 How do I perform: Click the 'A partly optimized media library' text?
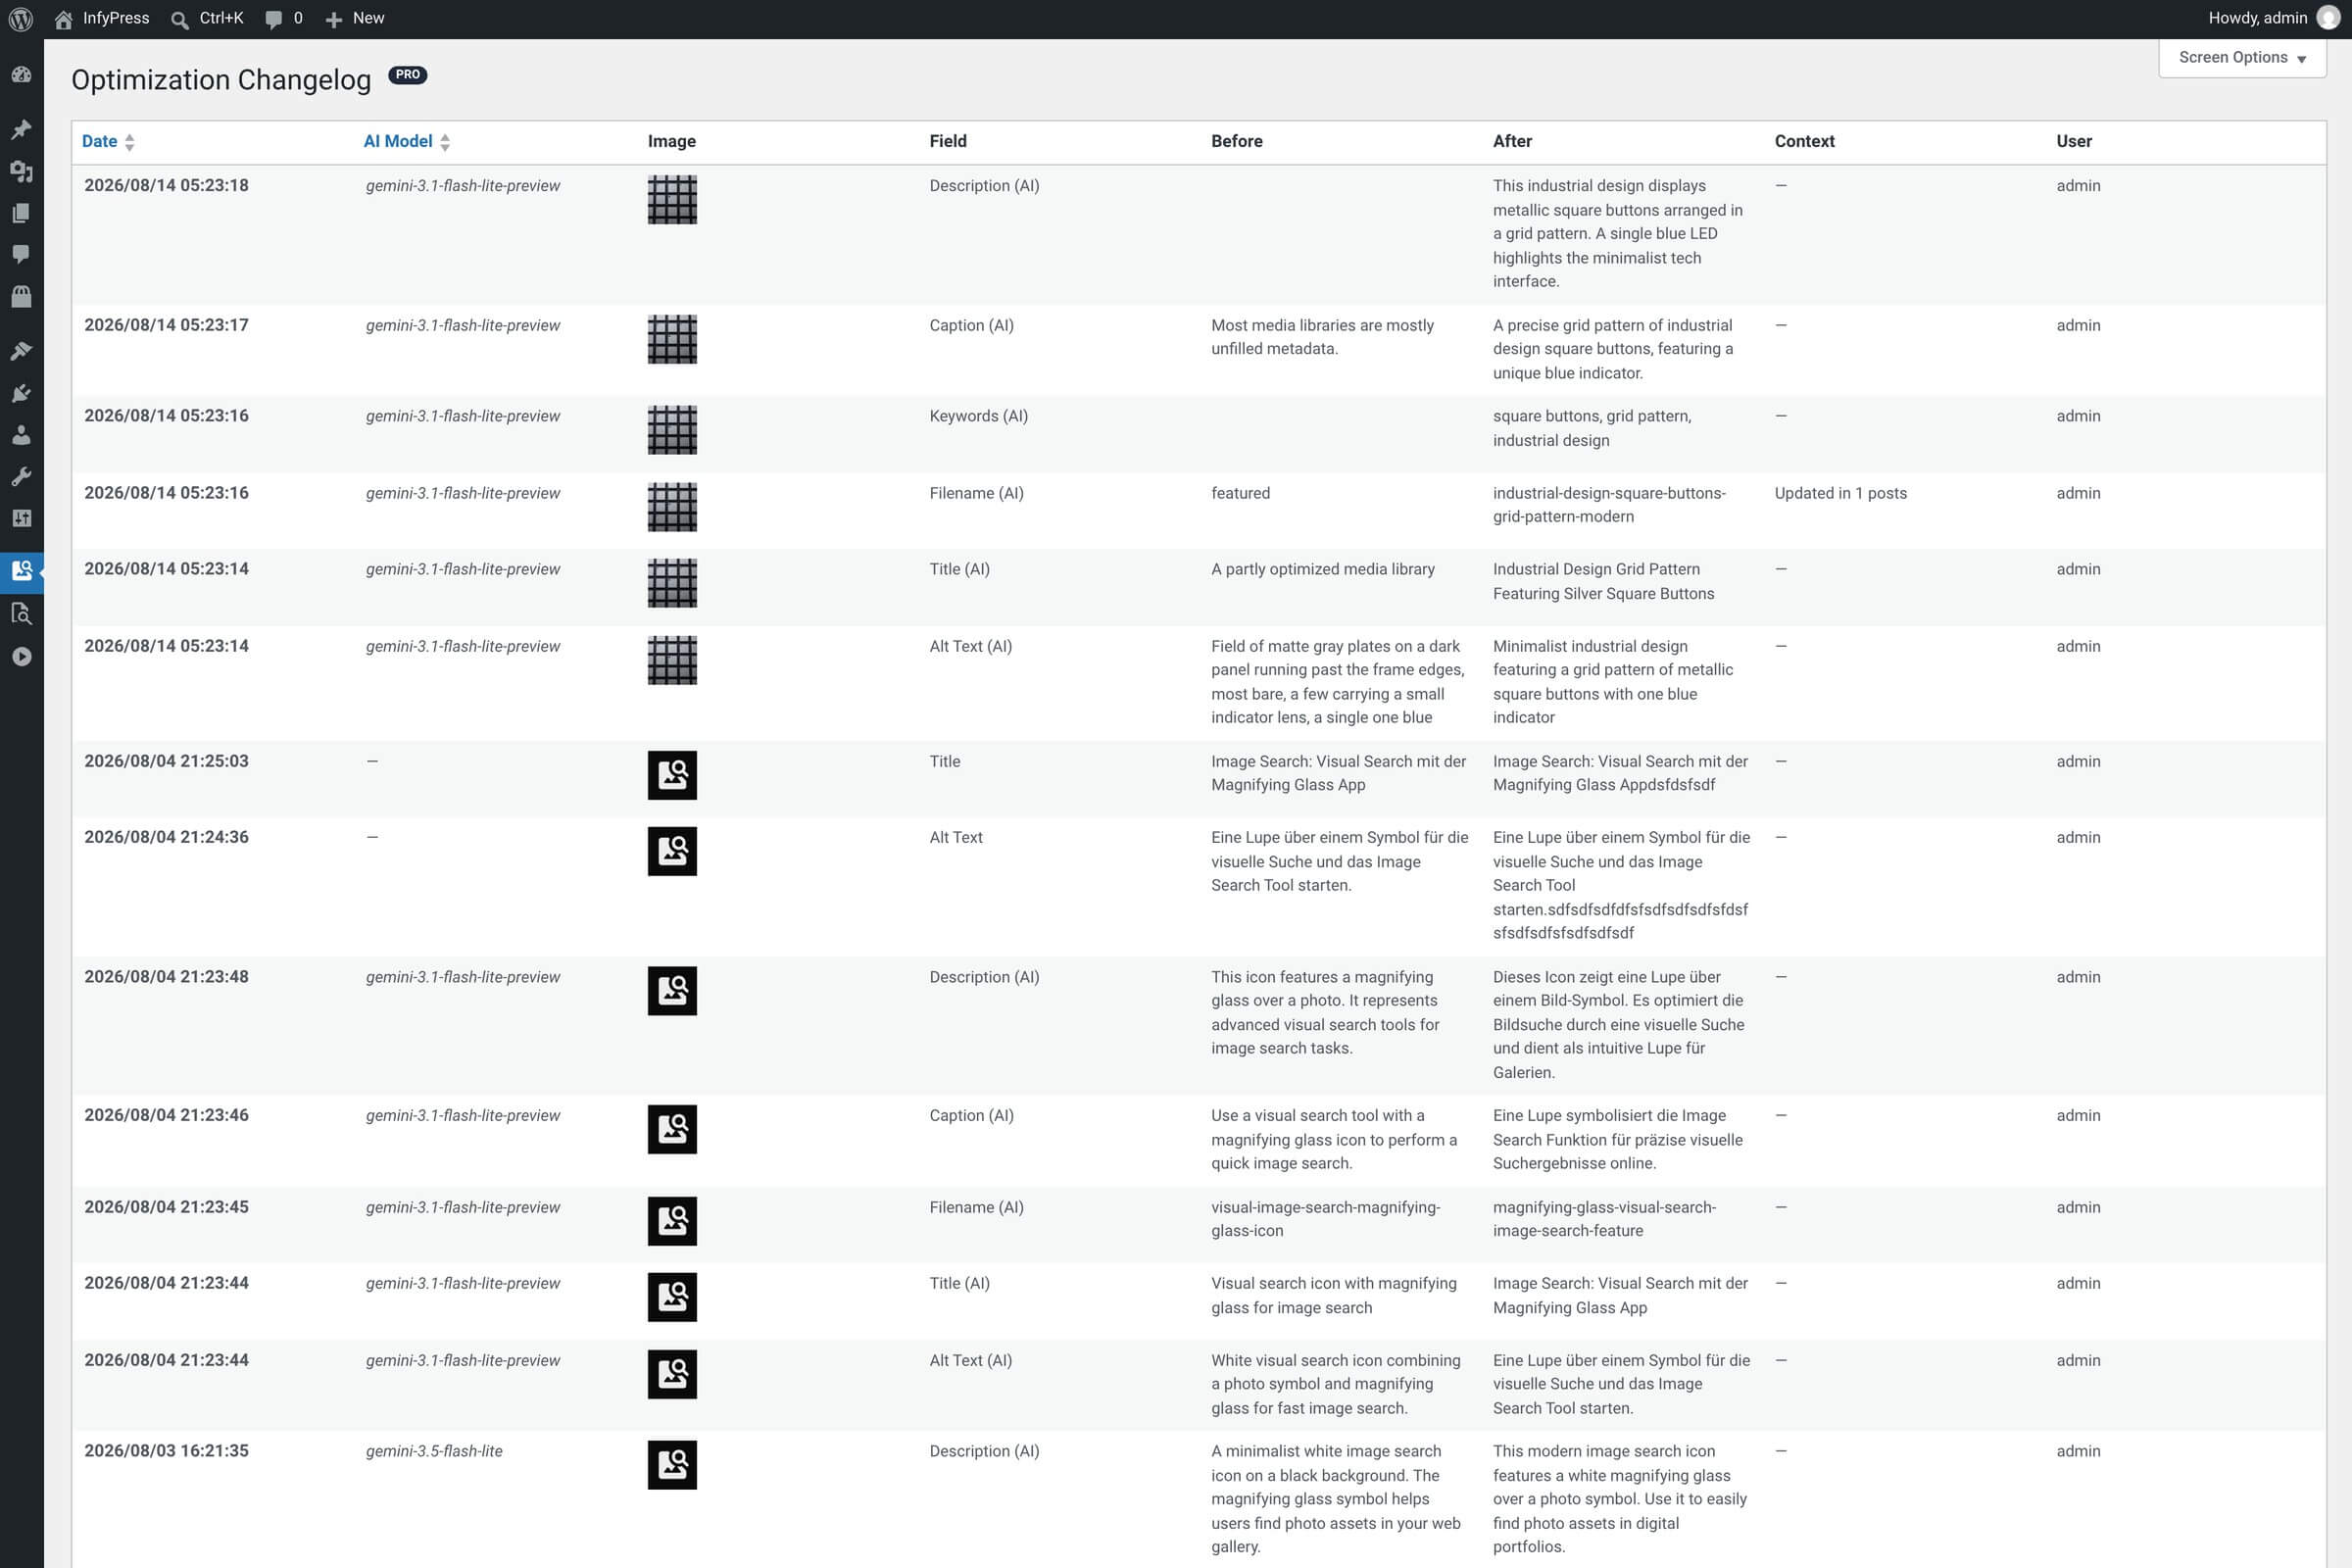[x=1322, y=569]
